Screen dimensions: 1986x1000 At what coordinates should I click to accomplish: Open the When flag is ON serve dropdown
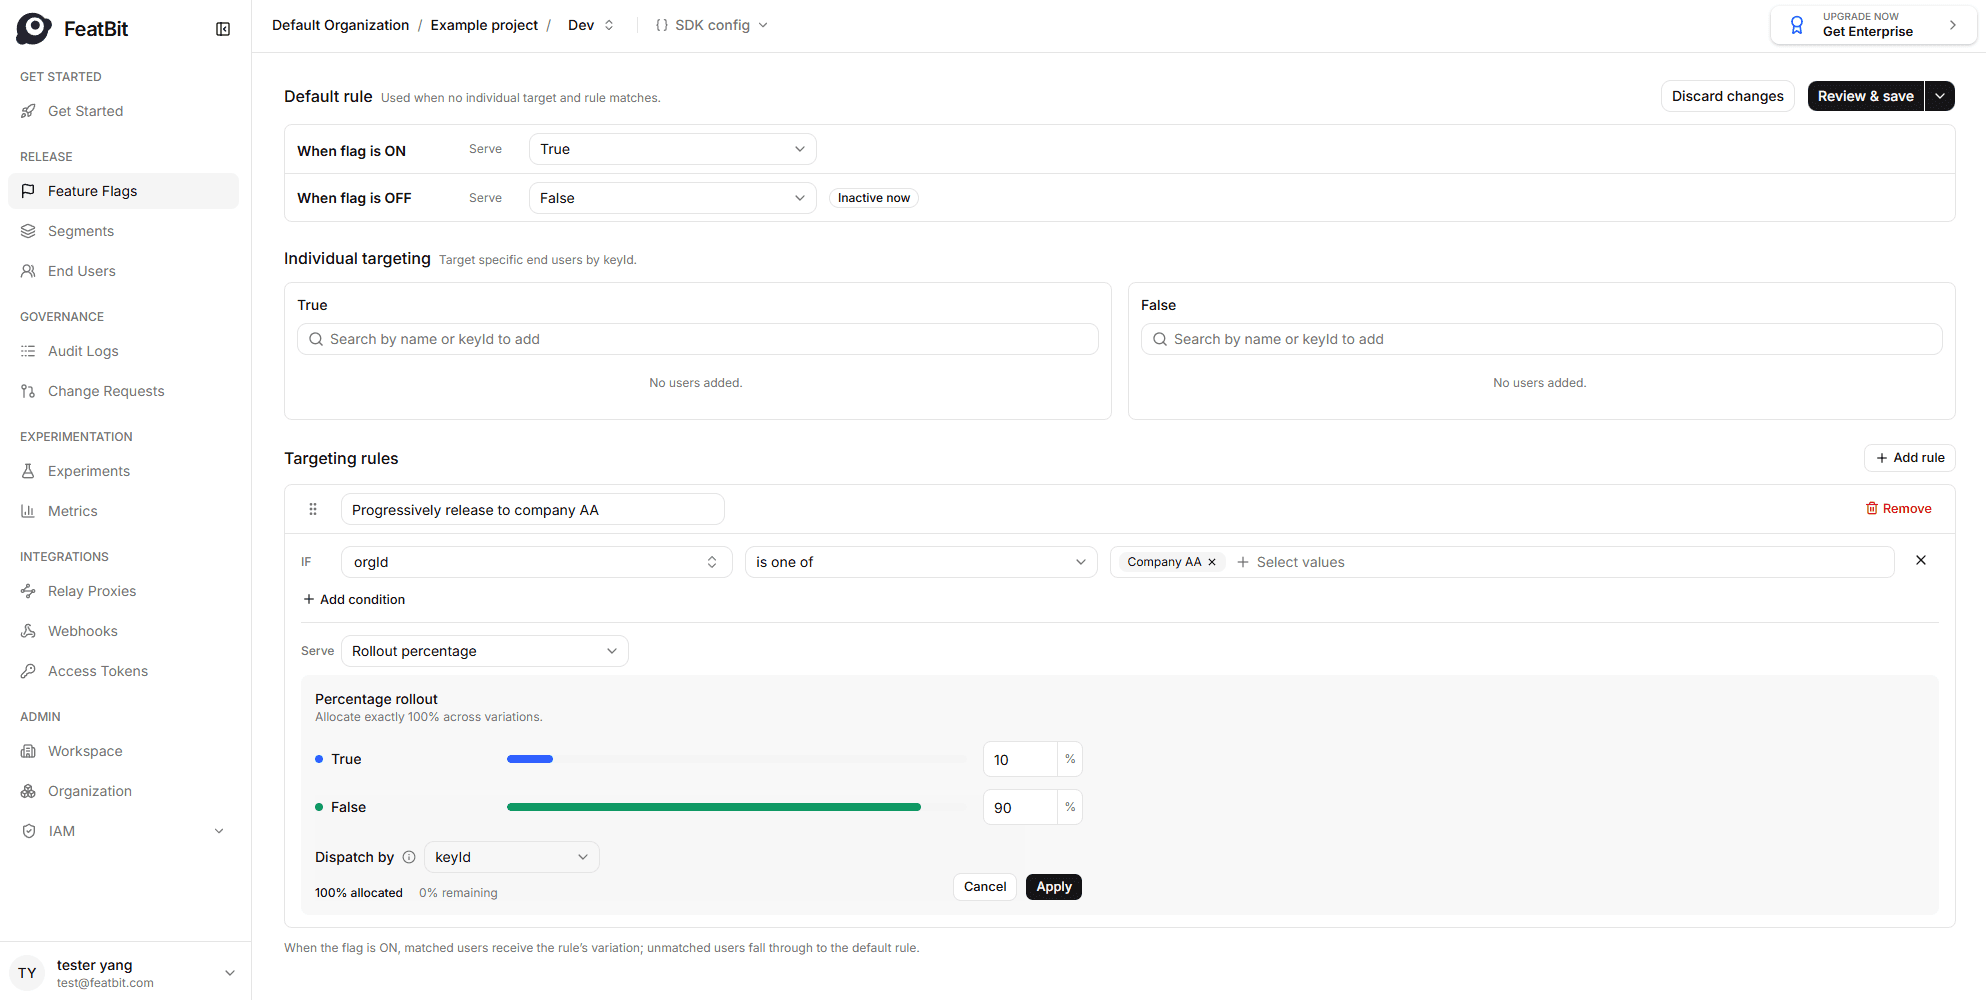click(x=673, y=149)
